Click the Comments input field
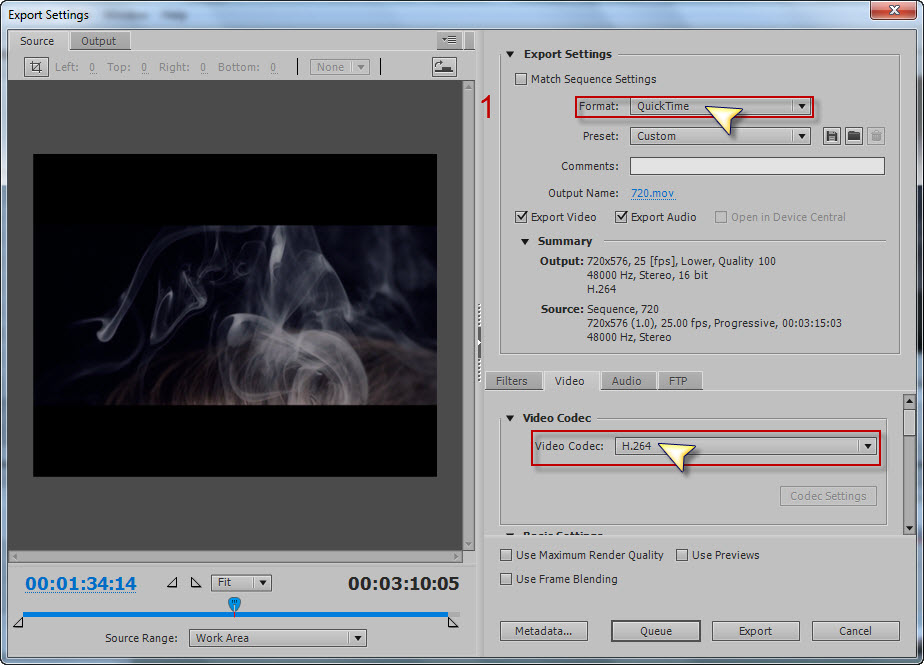The height and width of the screenshot is (665, 924). pos(757,166)
